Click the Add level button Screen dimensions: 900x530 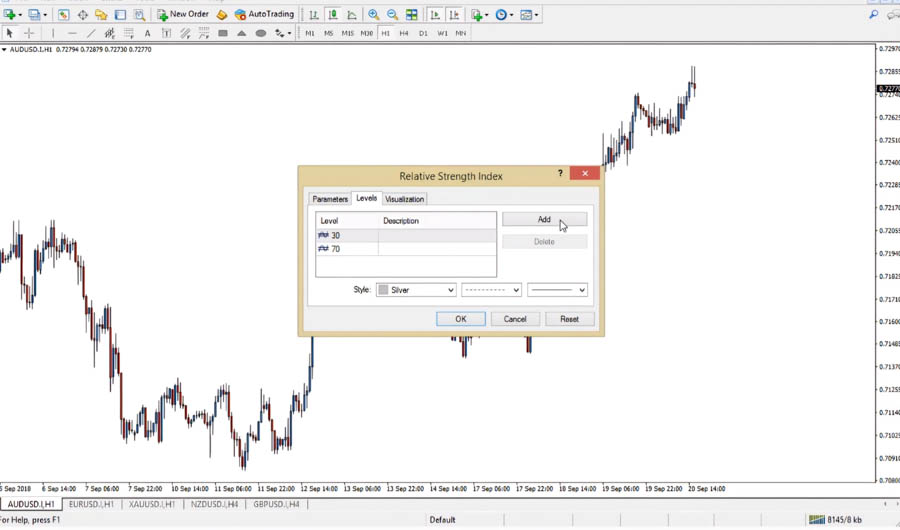coord(544,219)
